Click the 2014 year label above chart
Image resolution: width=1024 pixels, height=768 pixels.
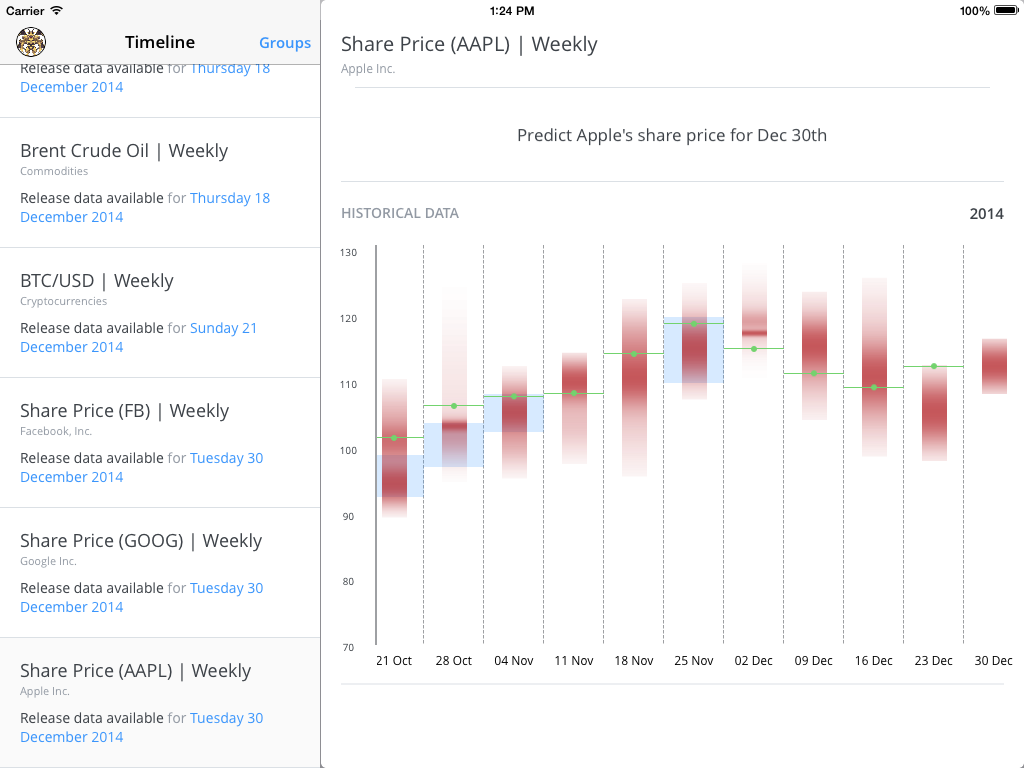(x=986, y=214)
